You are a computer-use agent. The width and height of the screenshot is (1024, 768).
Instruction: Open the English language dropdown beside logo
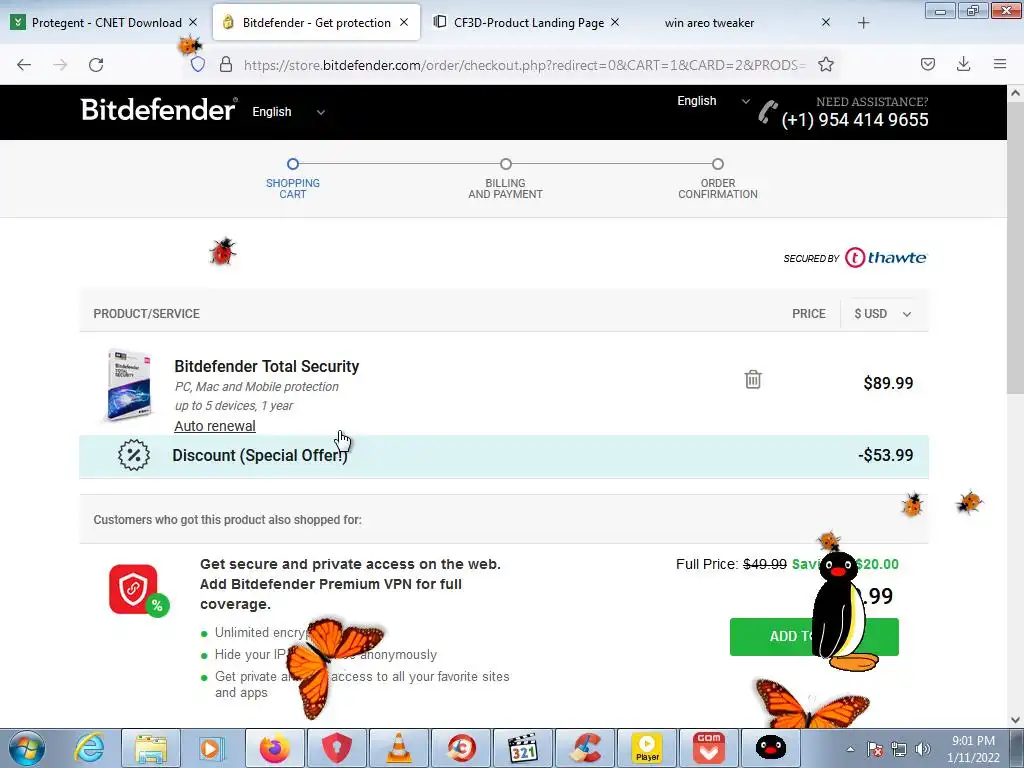point(289,112)
